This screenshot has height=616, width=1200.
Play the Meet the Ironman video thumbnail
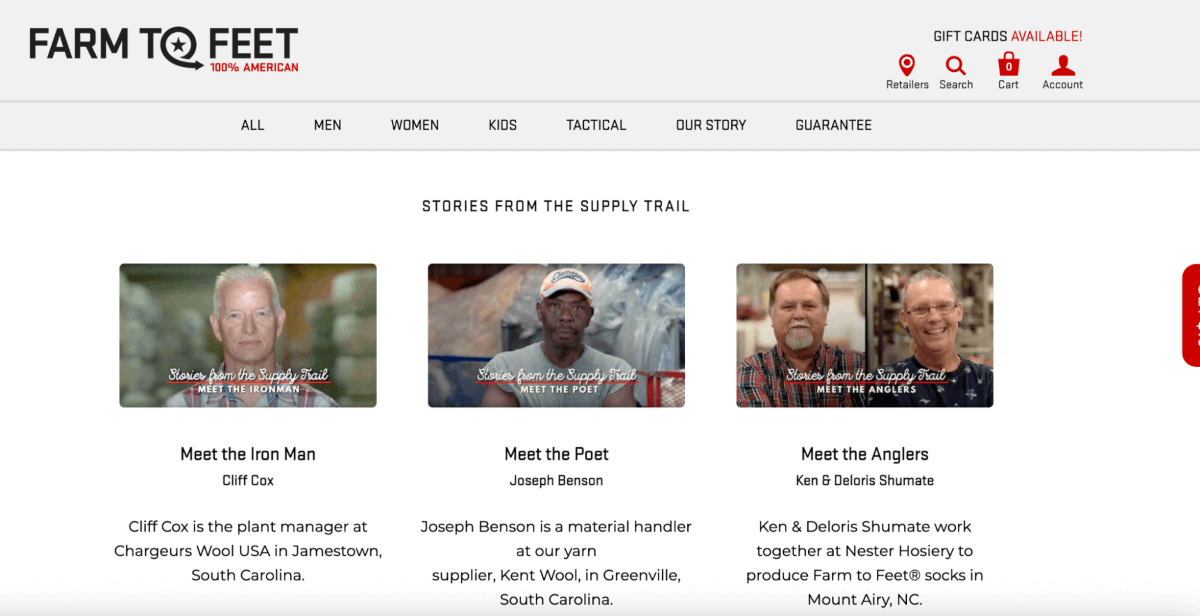[x=248, y=335]
